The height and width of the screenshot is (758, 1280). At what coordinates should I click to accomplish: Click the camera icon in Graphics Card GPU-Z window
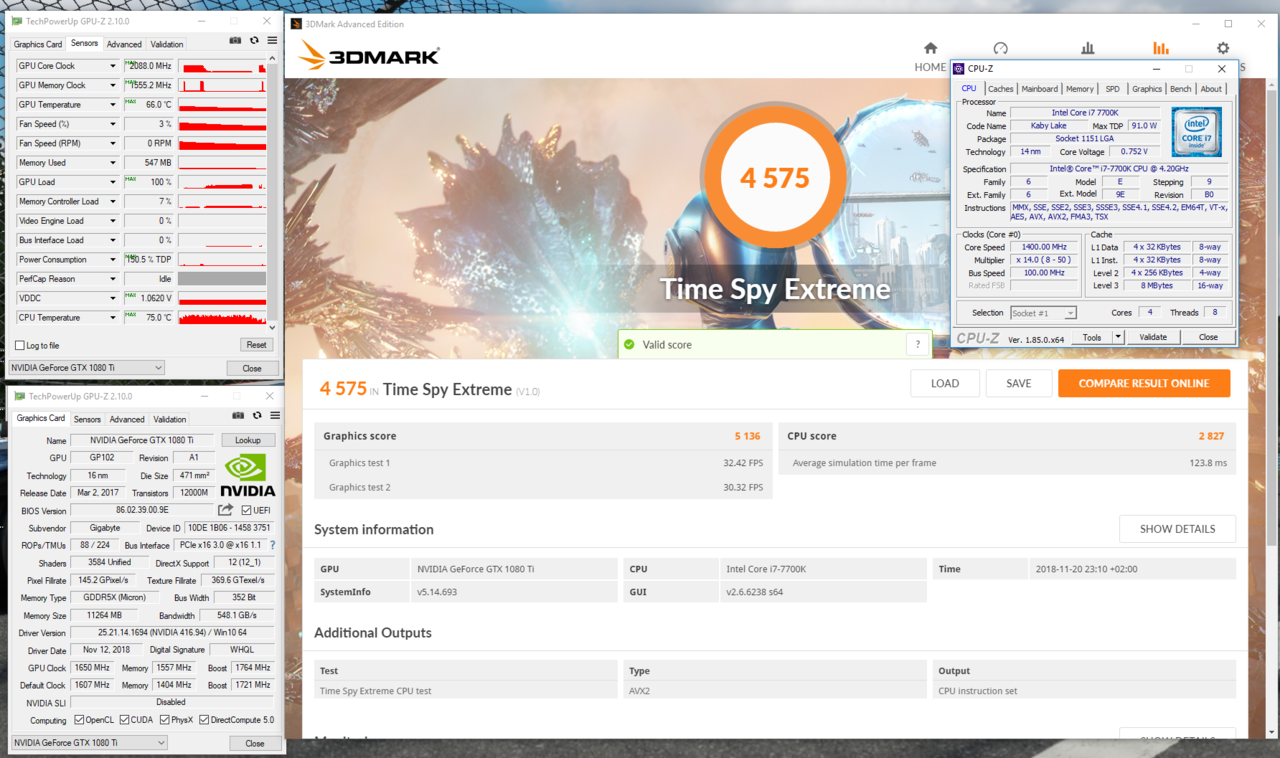(238, 415)
